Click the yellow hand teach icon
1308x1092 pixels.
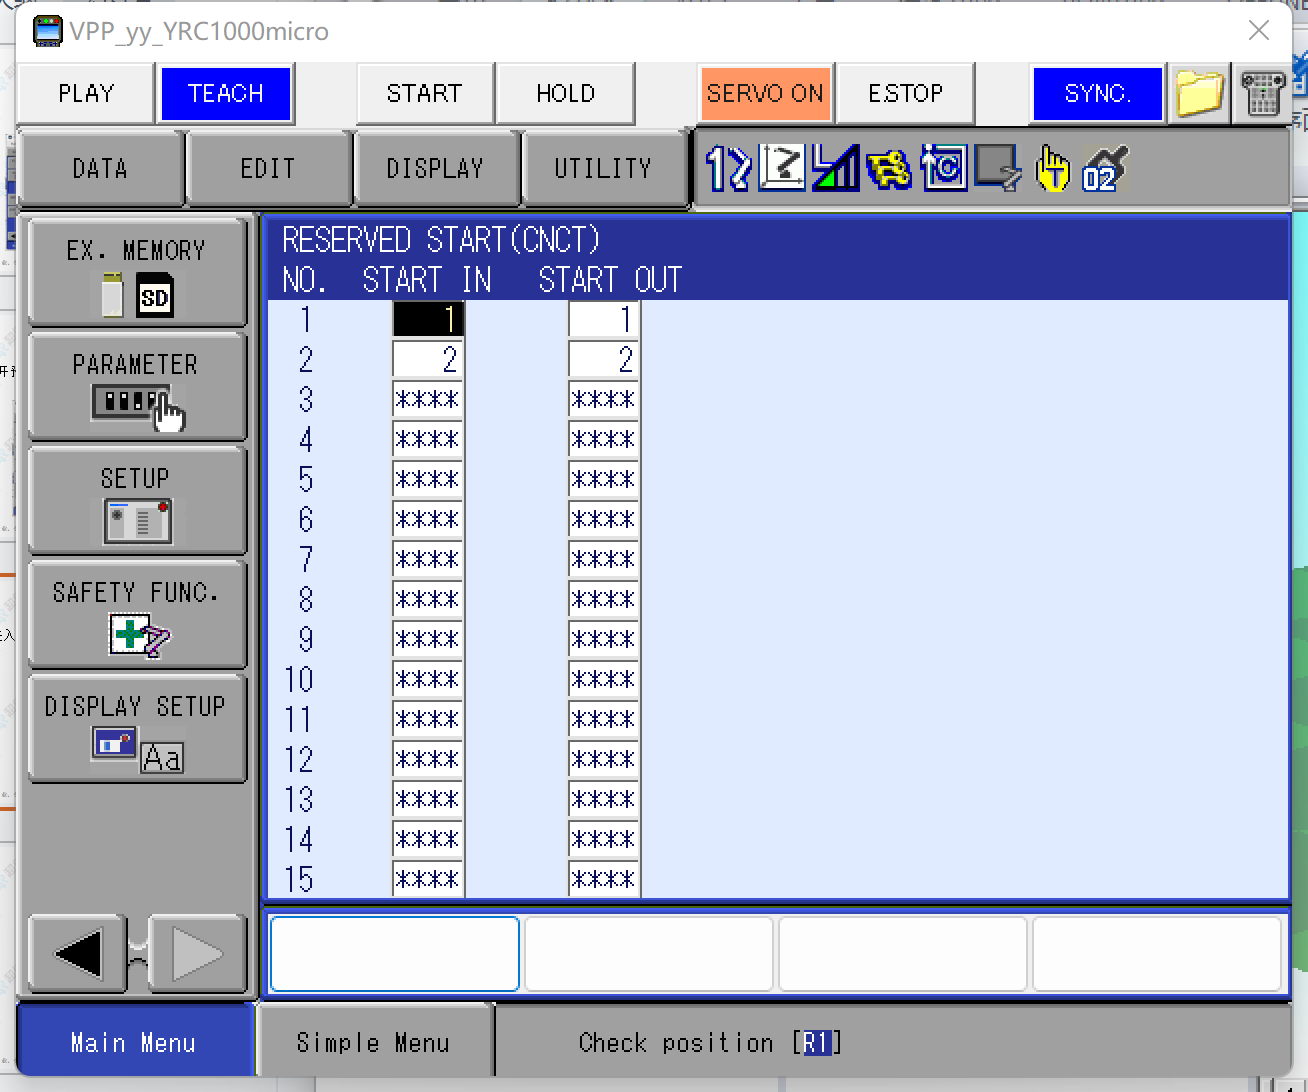tap(1052, 167)
